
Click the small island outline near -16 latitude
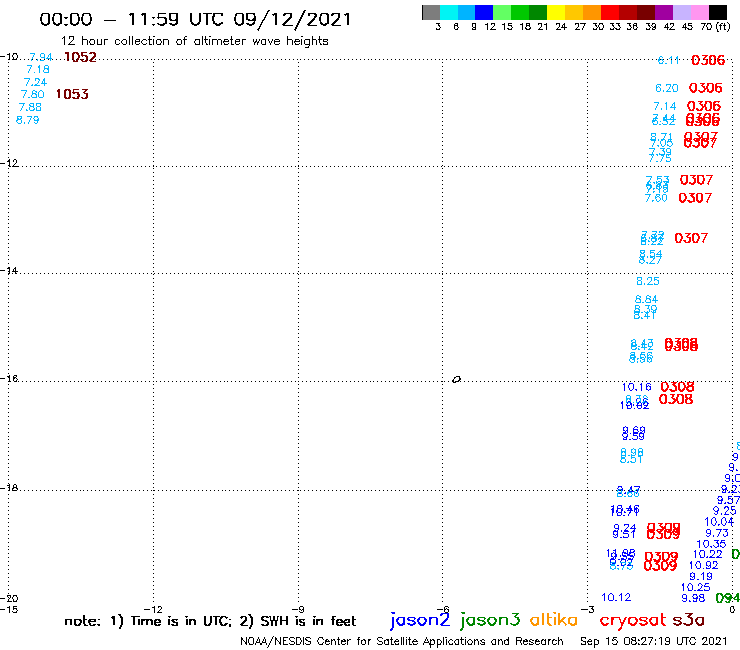pyautogui.click(x=456, y=379)
